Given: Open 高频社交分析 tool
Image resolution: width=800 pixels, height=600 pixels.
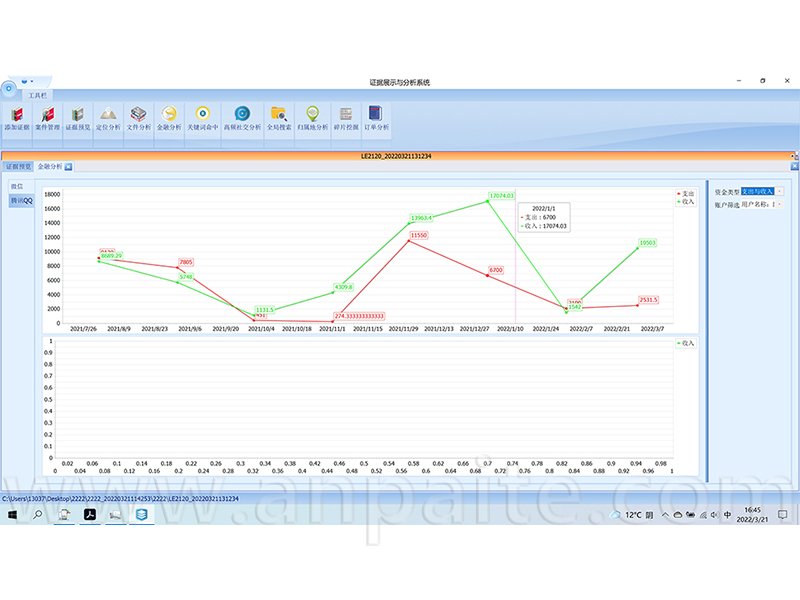Looking at the screenshot, I should (x=242, y=118).
